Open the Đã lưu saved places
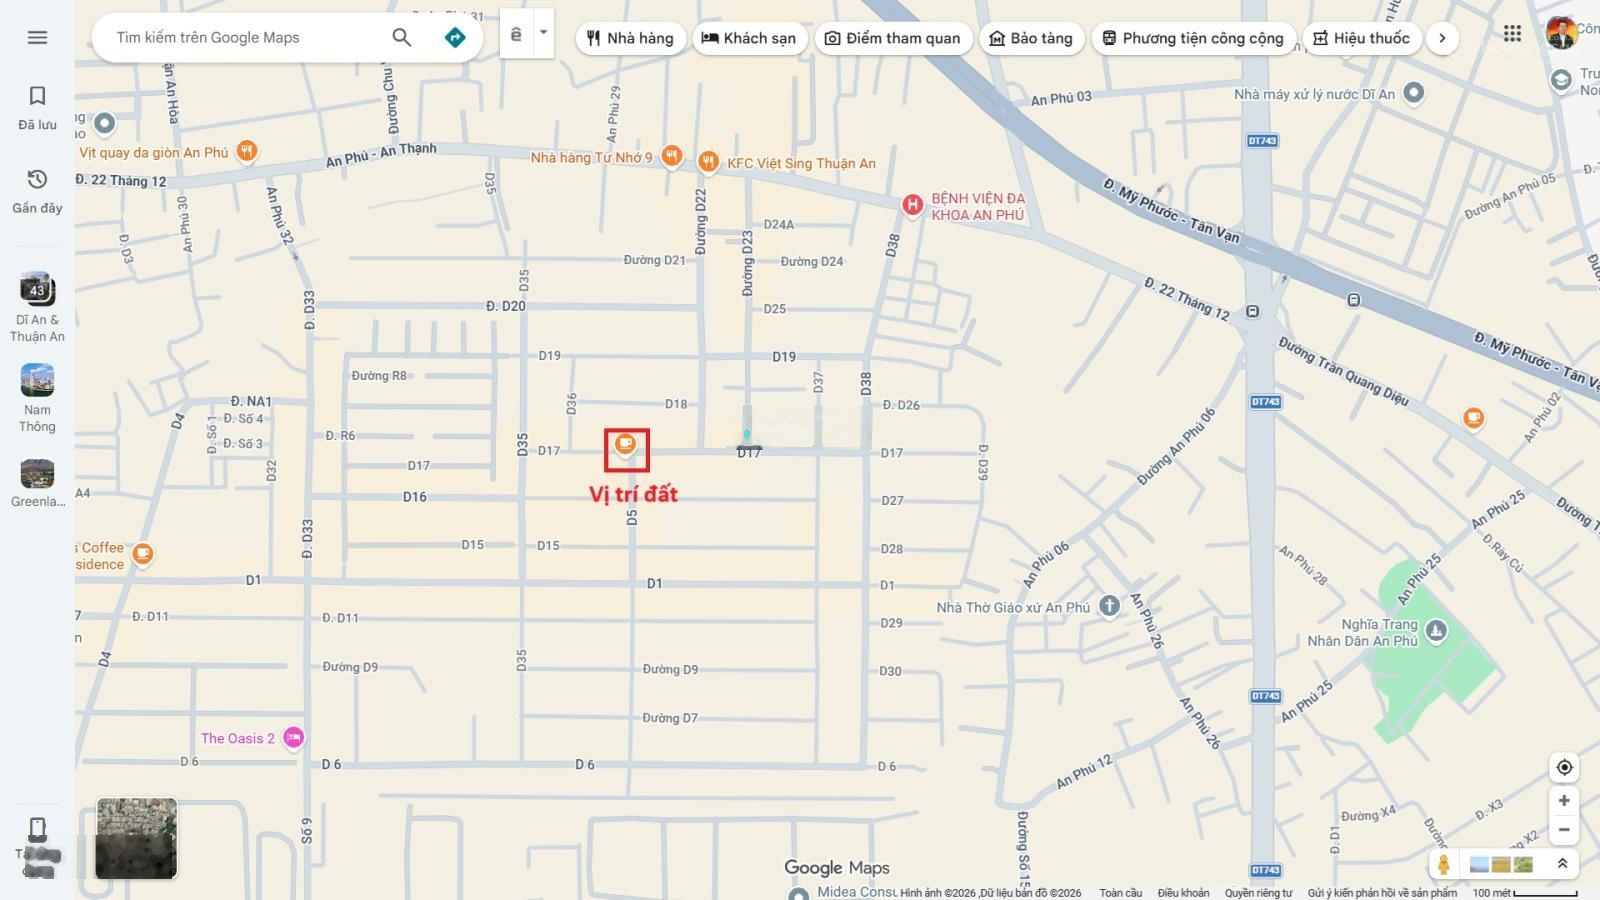Screen dimensions: 1600x900 click(x=37, y=107)
